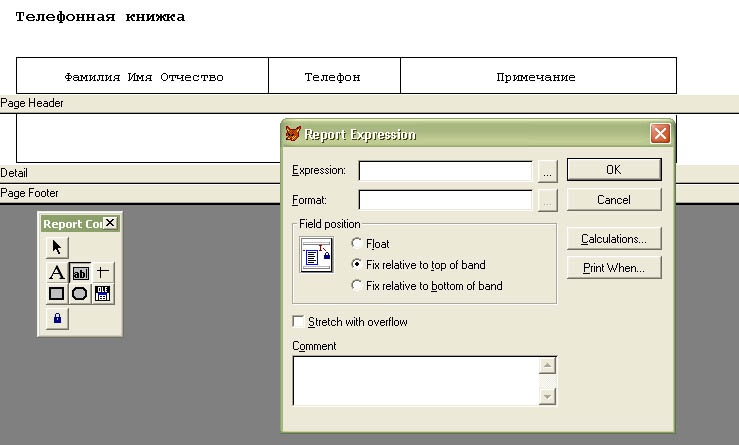
Task: Select the Label text tool
Action: pos(57,272)
